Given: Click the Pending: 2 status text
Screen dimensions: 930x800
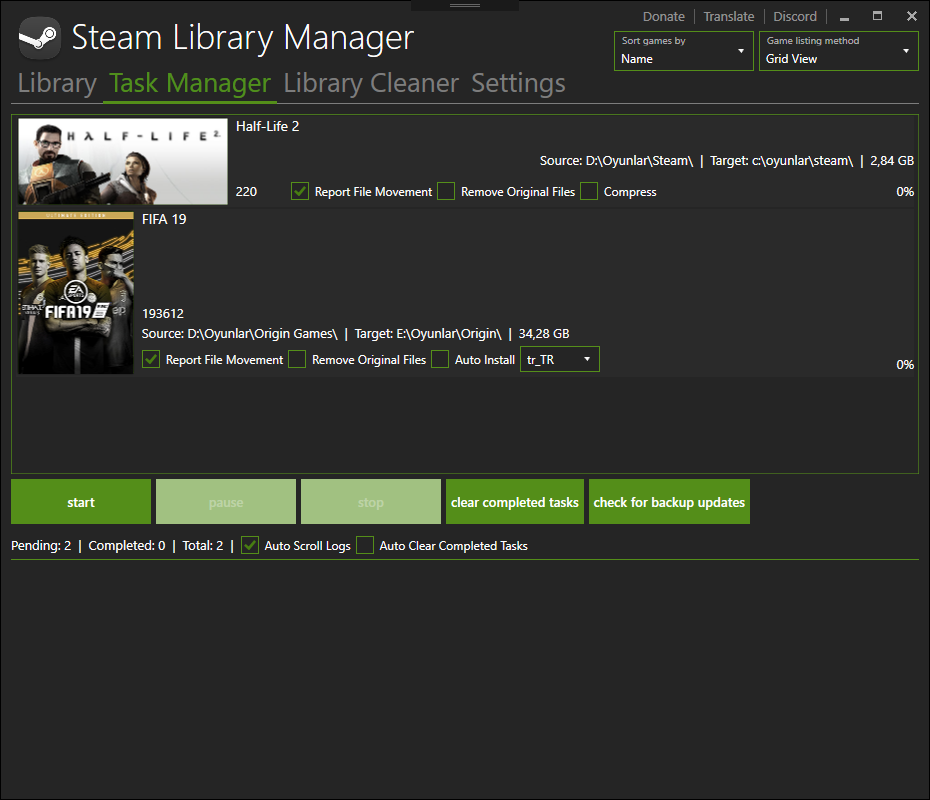Looking at the screenshot, I should point(41,546).
